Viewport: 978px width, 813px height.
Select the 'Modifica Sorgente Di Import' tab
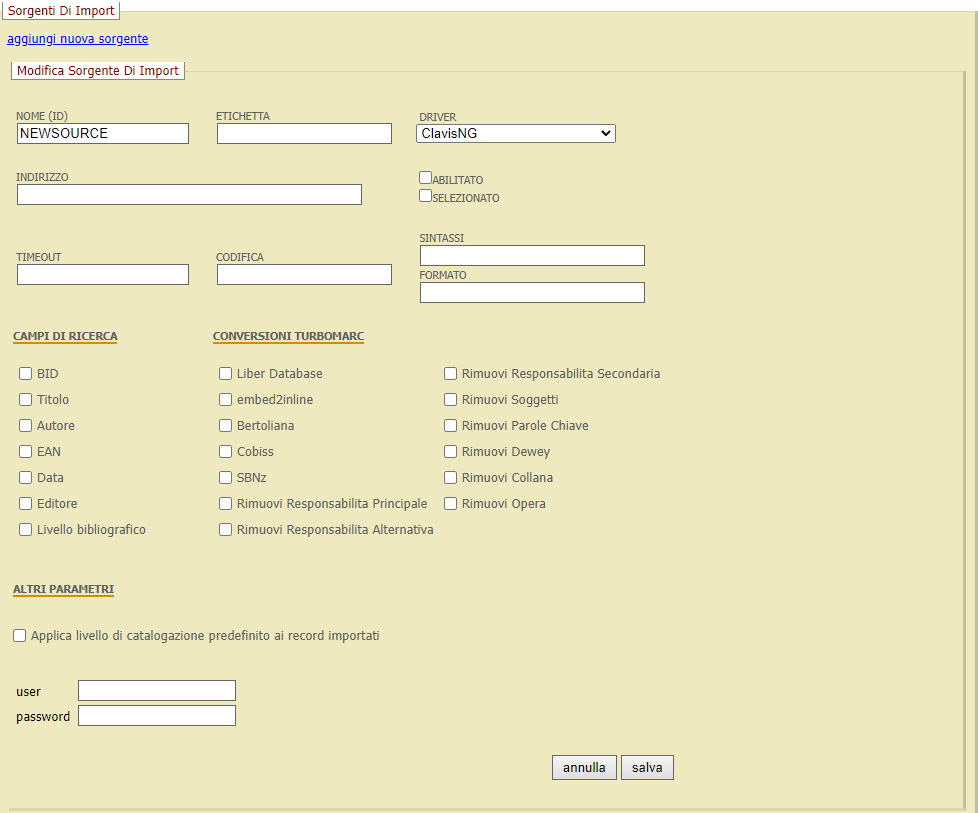pos(97,70)
